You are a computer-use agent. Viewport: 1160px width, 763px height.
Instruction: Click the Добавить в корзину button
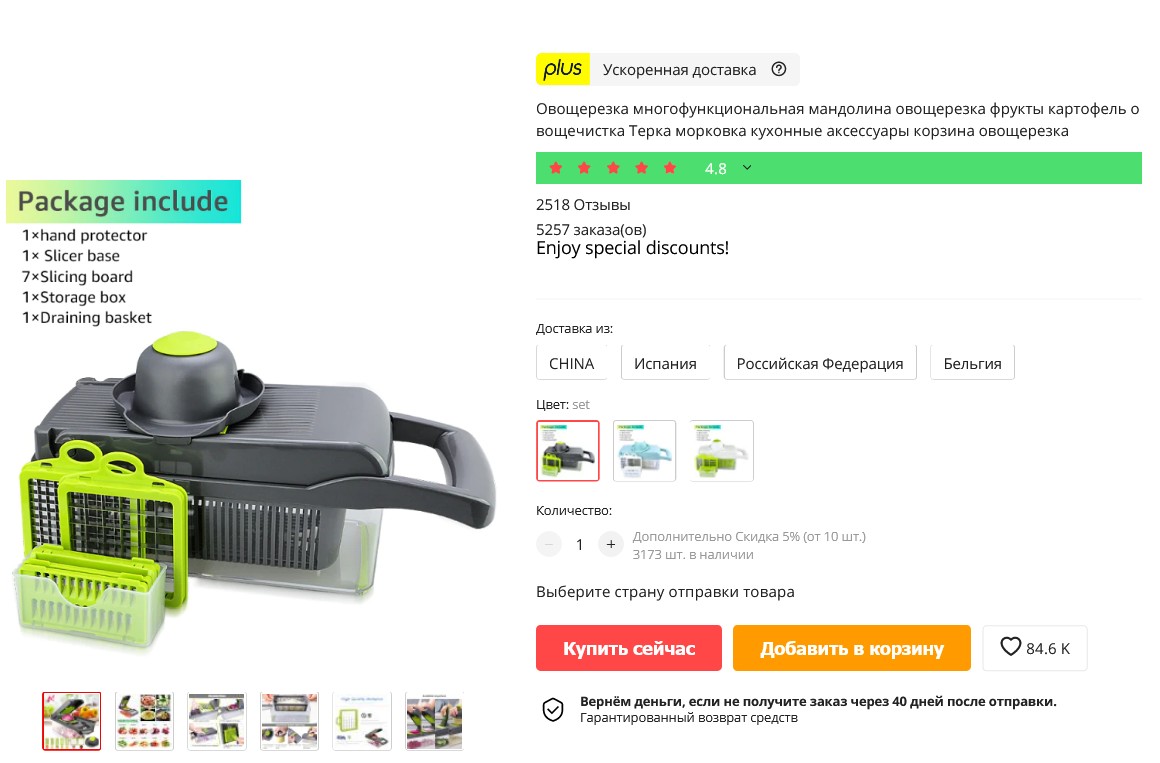(852, 648)
